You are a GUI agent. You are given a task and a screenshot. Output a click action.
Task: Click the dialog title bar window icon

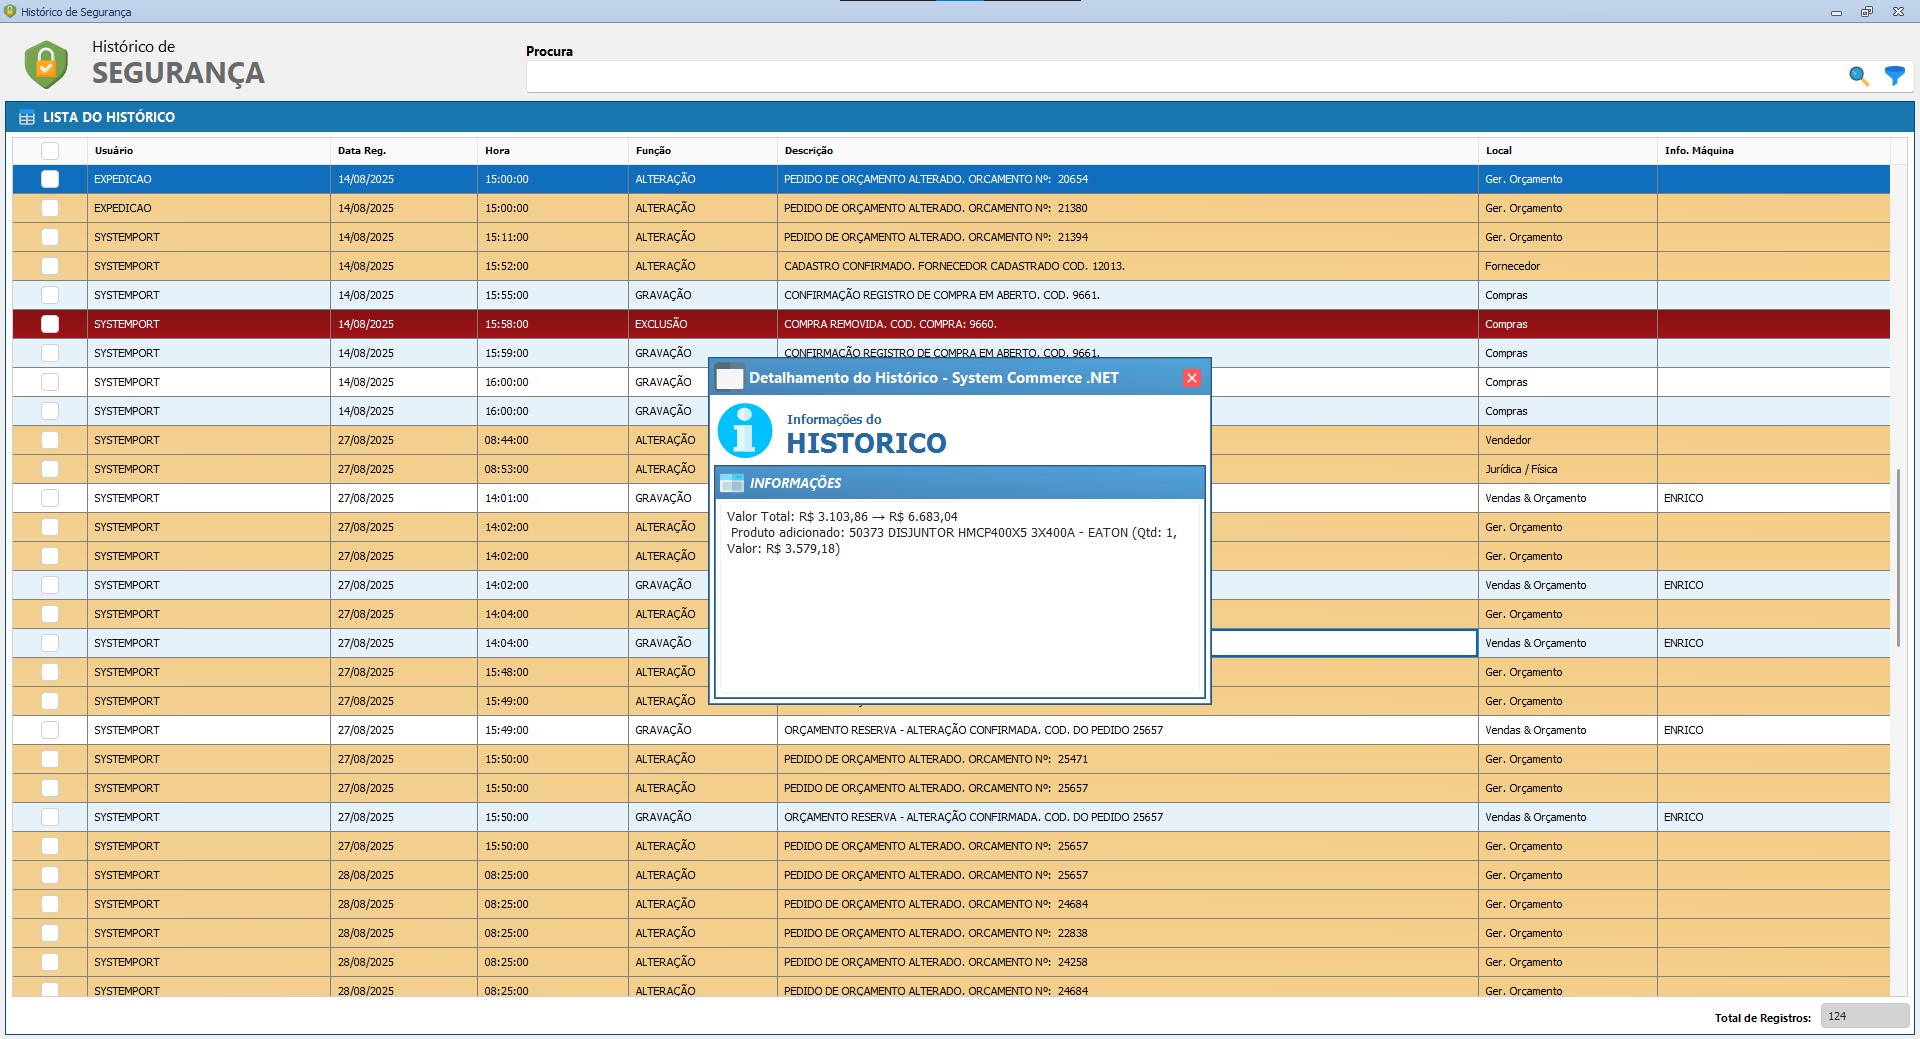tap(730, 378)
